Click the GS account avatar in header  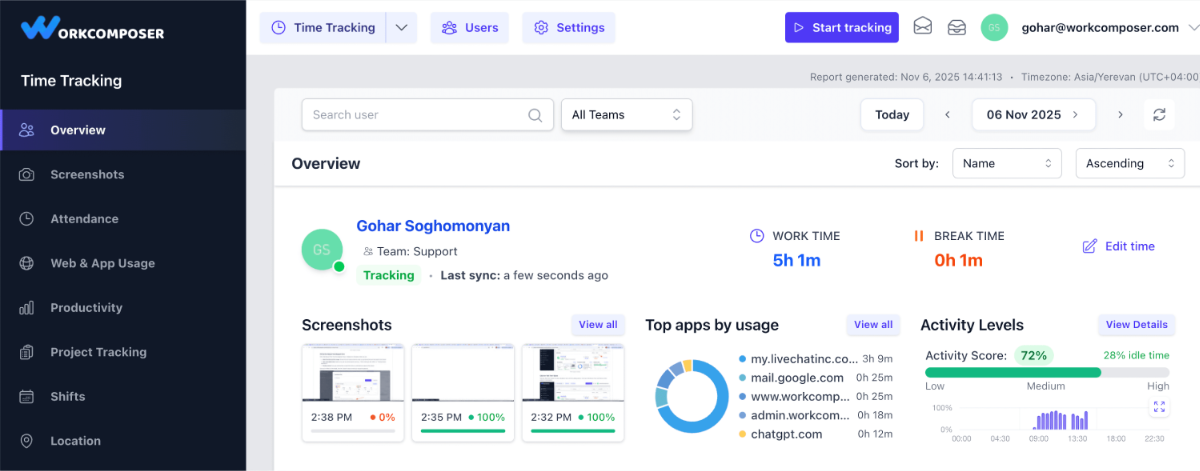(993, 28)
